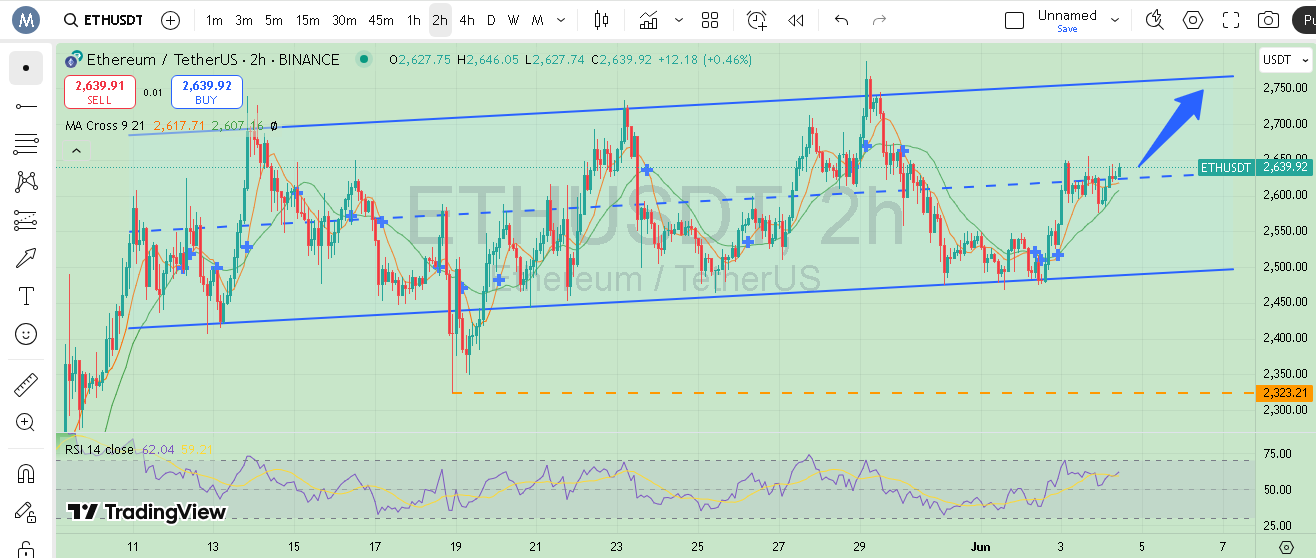This screenshot has height=558, width=1316.
Task: Switch to the 3m timeframe
Action: 244,20
